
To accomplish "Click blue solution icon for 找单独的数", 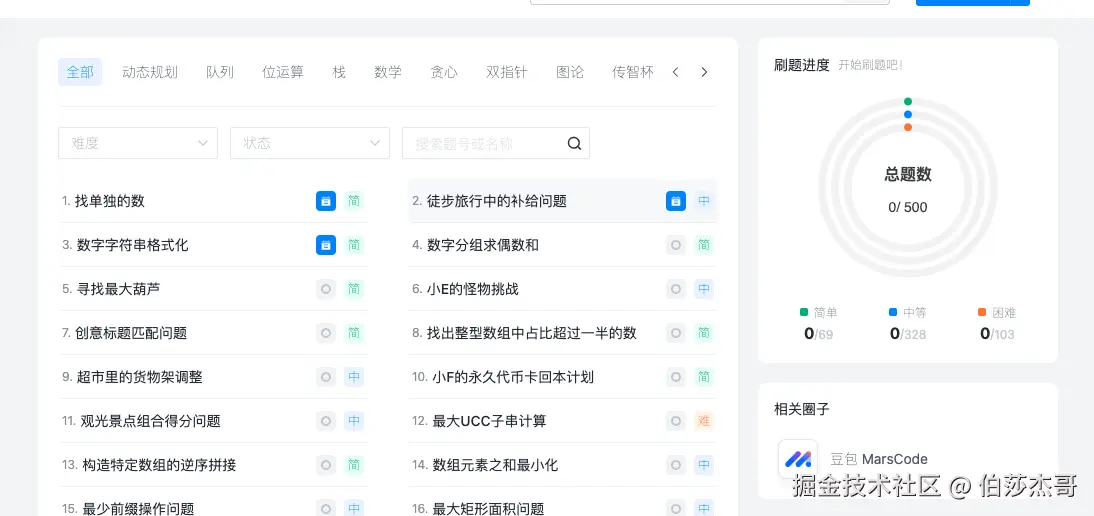I will click(x=325, y=201).
